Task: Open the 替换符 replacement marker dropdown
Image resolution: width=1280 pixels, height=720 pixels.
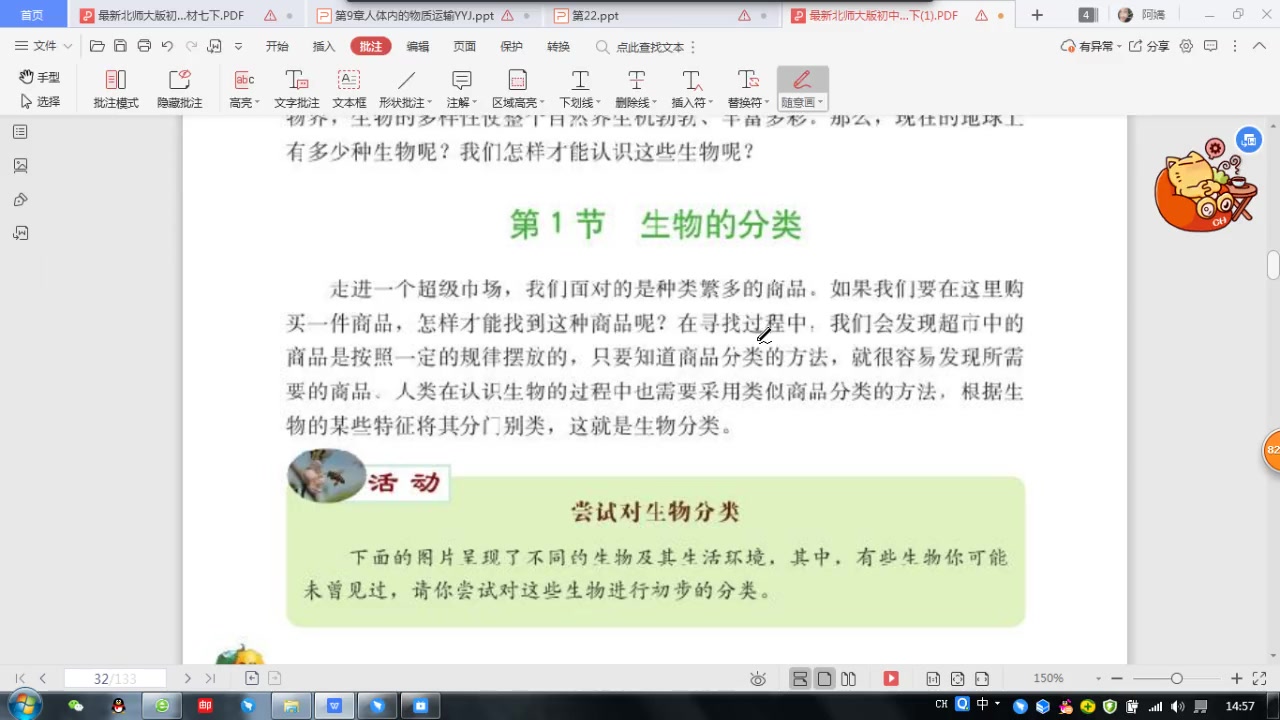Action: click(x=766, y=102)
